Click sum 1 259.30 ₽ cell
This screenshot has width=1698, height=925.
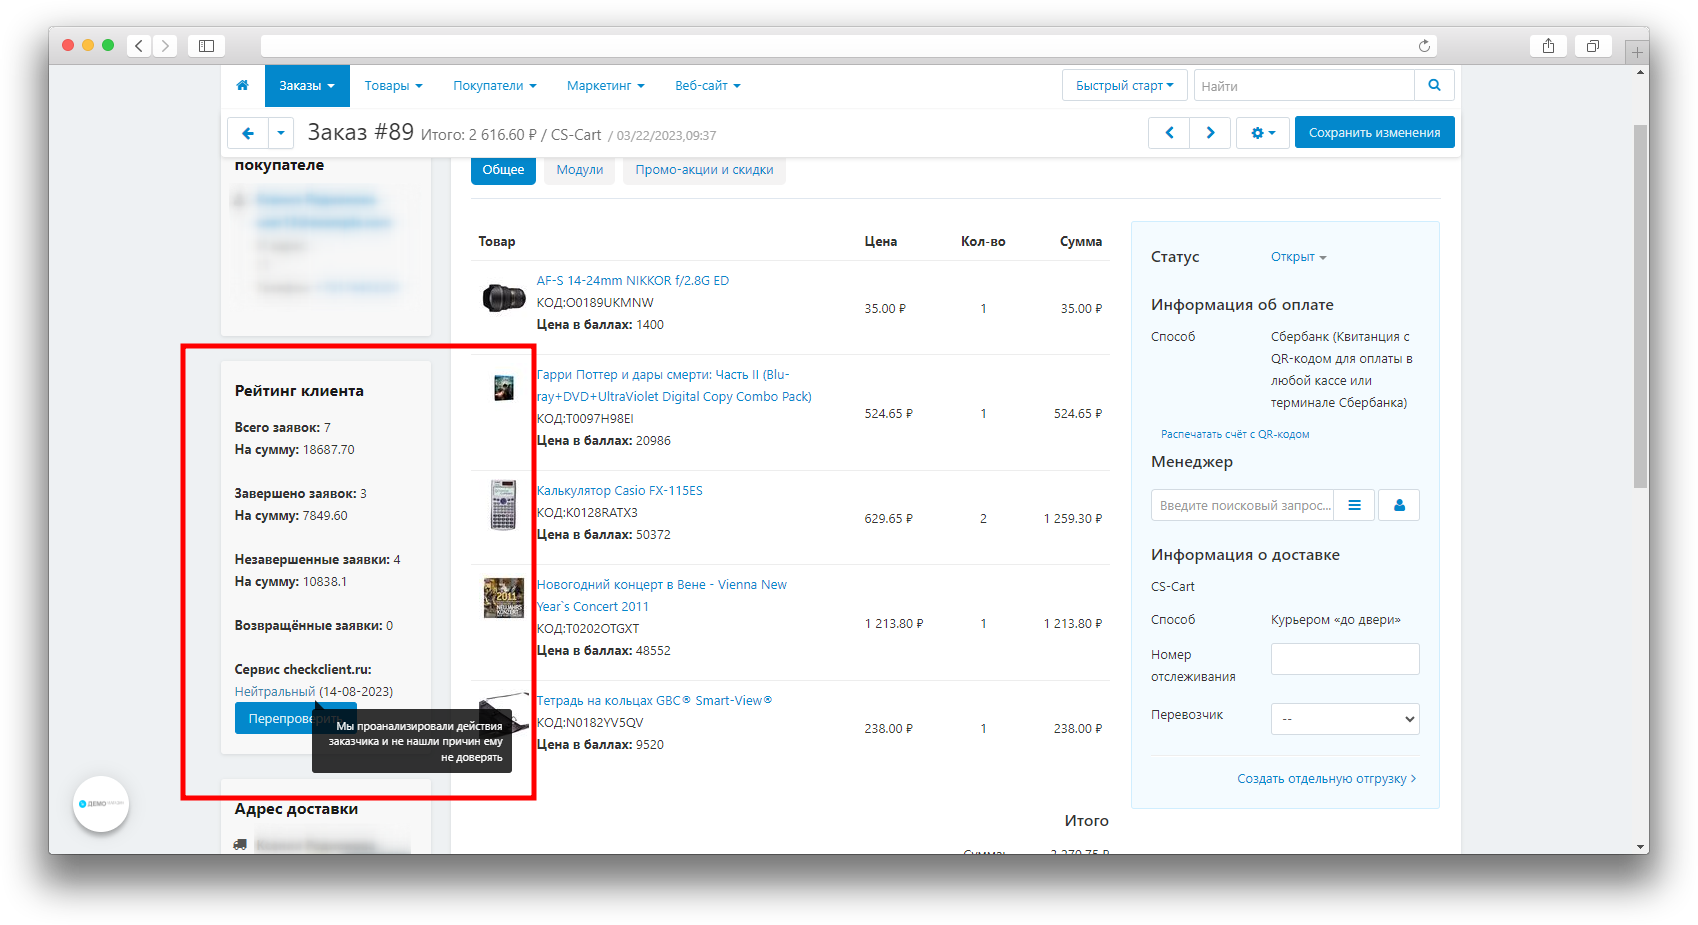[1073, 519]
